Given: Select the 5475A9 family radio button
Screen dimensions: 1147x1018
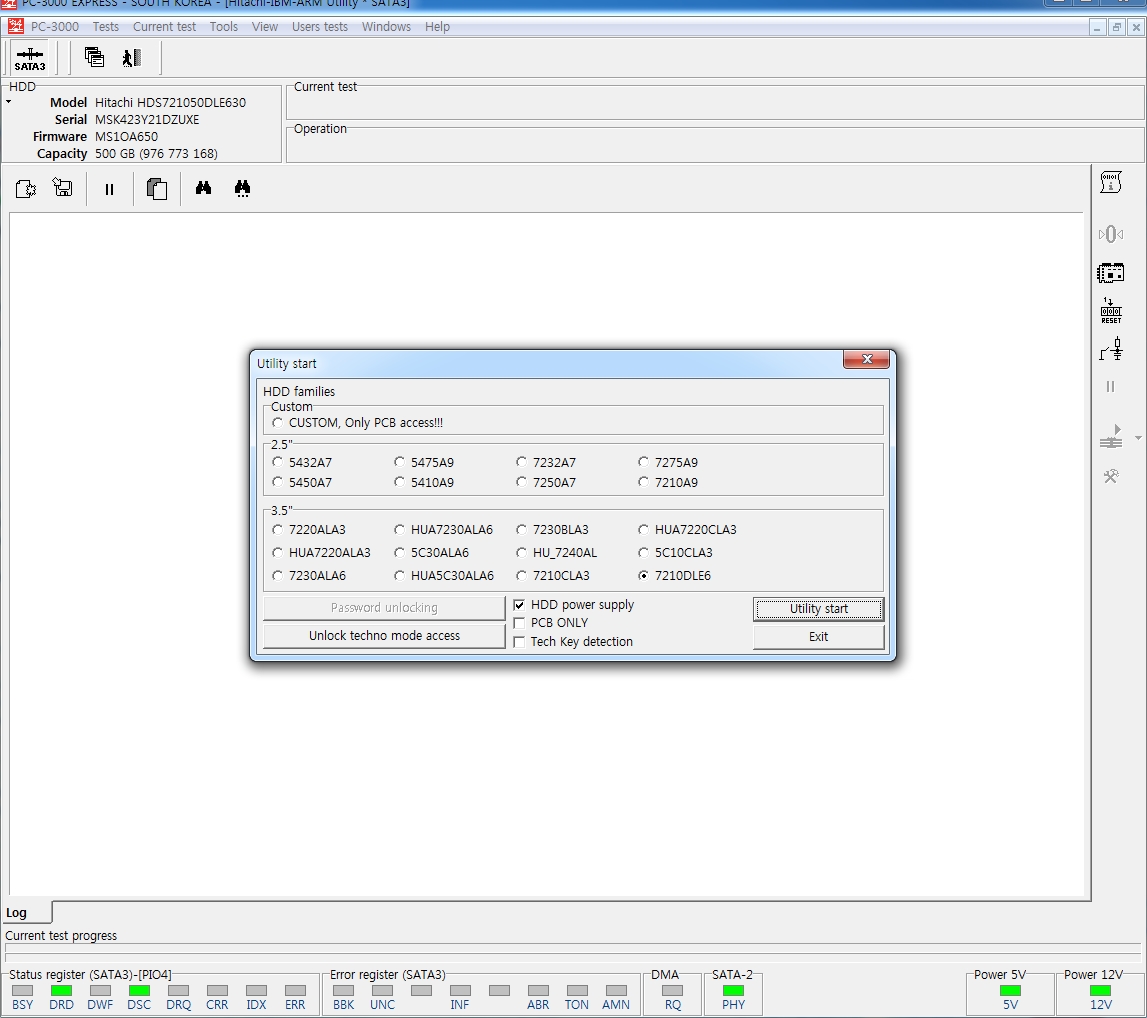Looking at the screenshot, I should 399,462.
